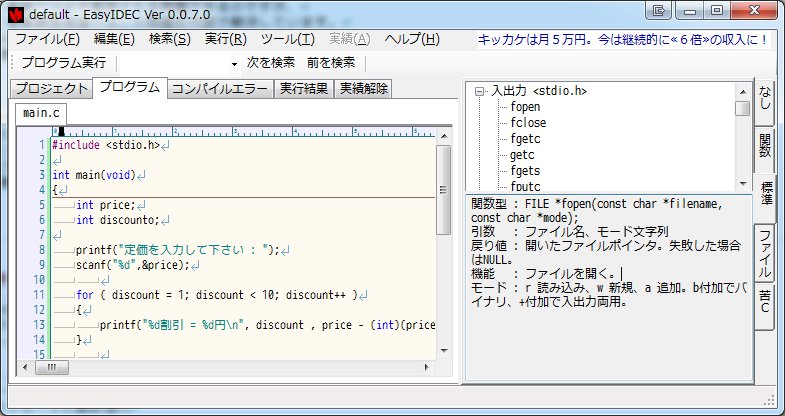785x416 pixels.
Task: Open the ヘルプ(H) menu
Action: click(x=411, y=39)
